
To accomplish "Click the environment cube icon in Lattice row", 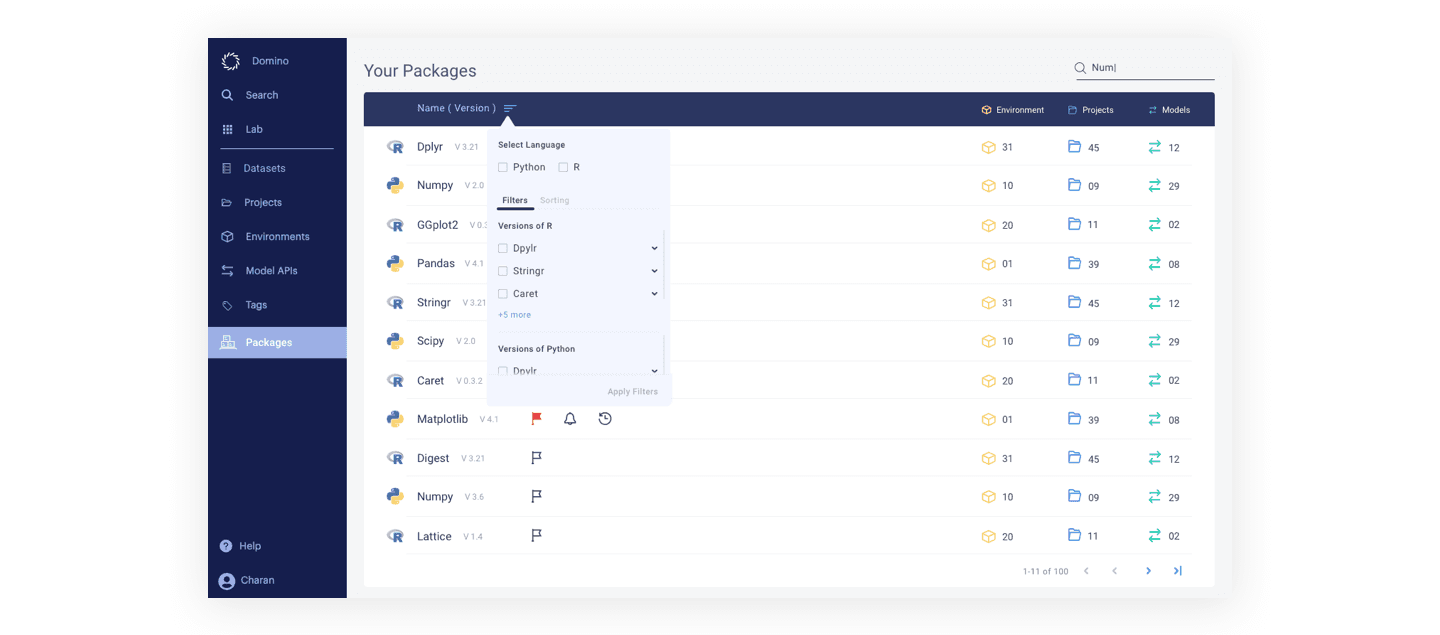I will pos(988,536).
